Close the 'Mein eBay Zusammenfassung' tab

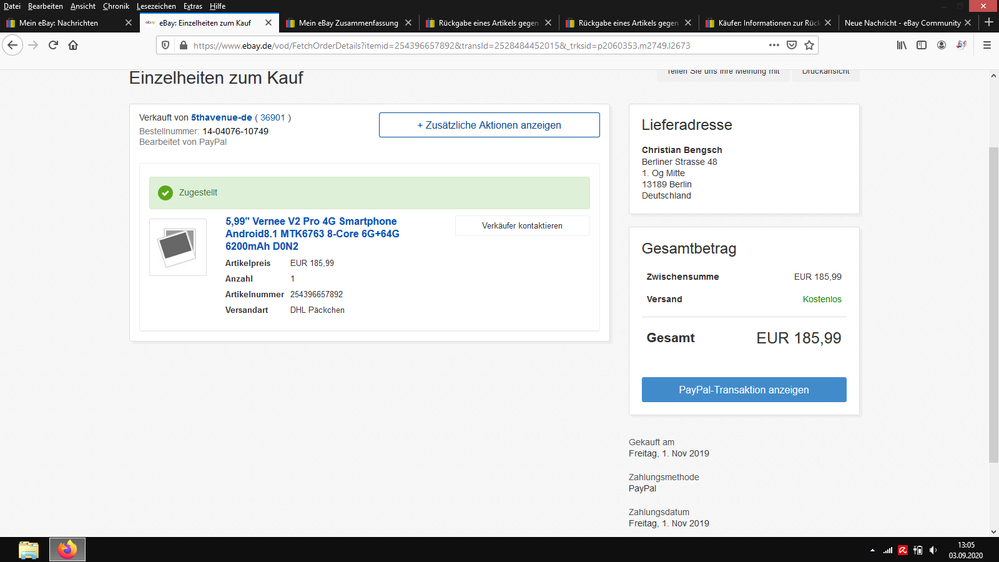[x=408, y=22]
